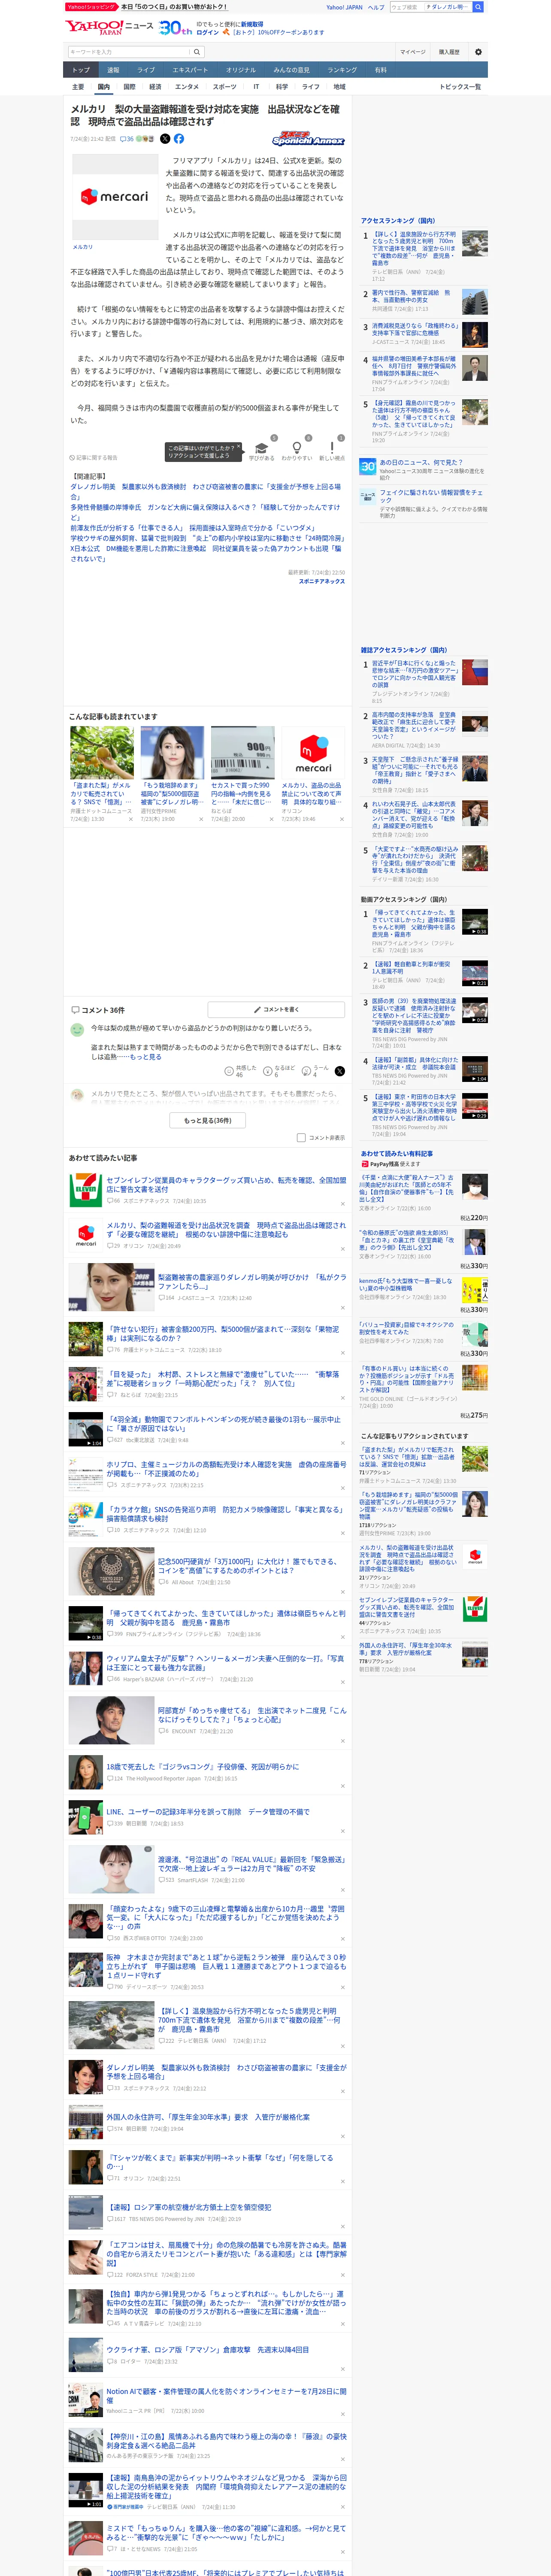Open the ランキング tab
551x2576 pixels.
point(342,70)
